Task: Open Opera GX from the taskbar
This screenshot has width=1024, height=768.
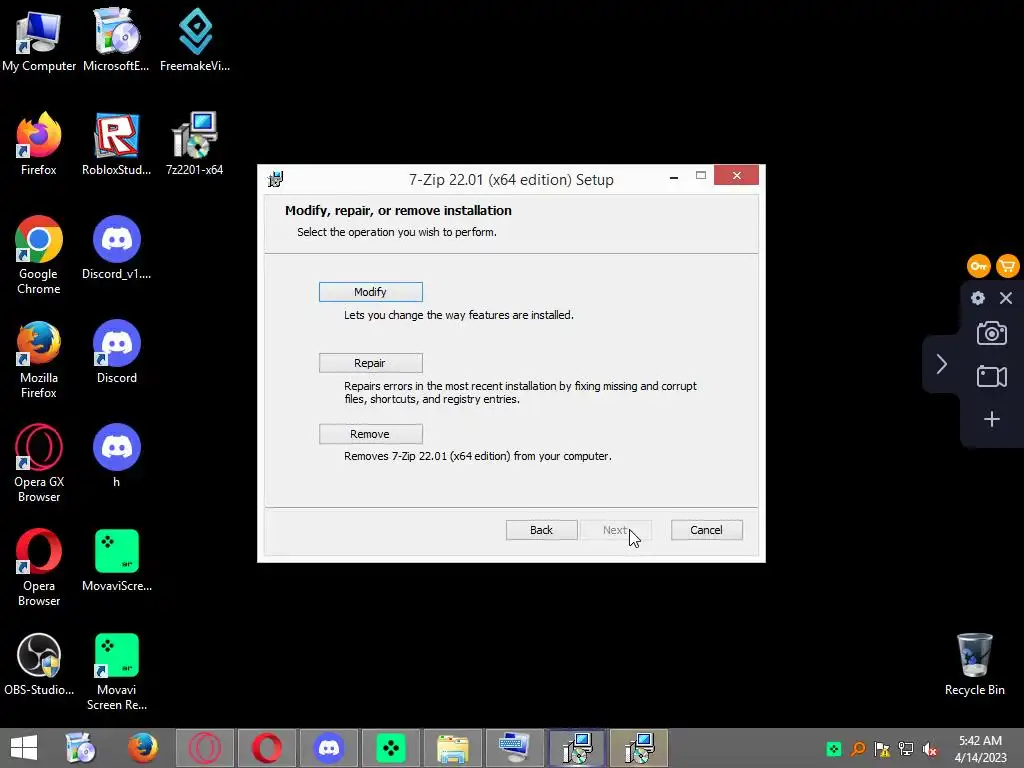Action: 205,748
